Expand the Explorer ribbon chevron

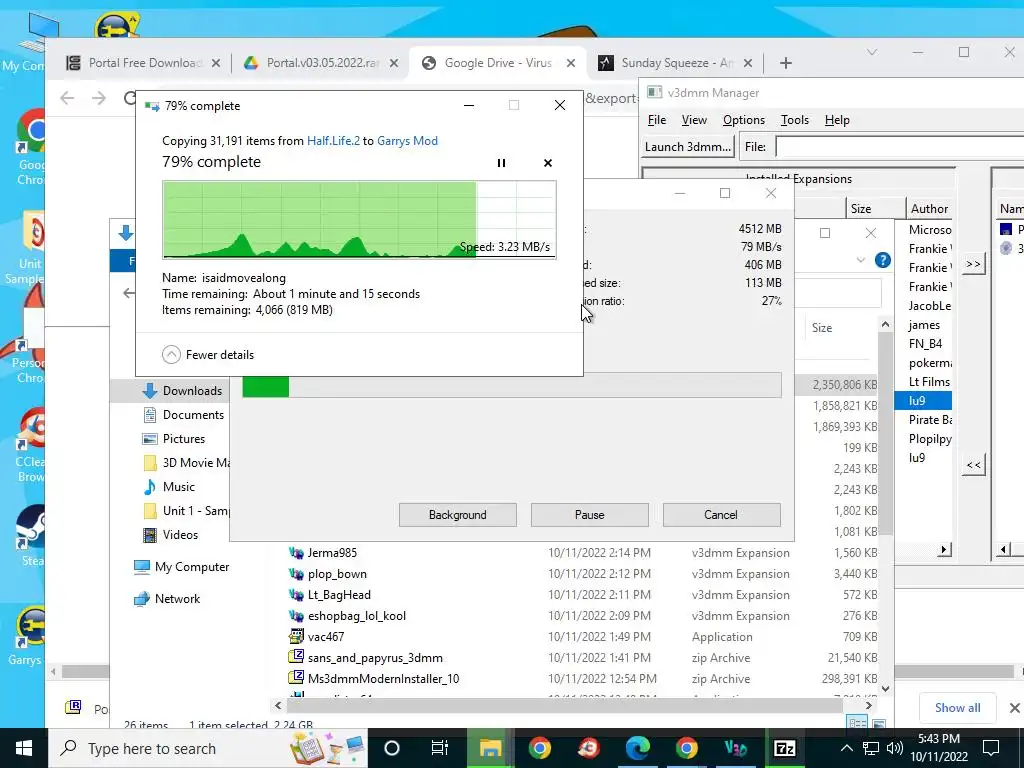tap(861, 261)
